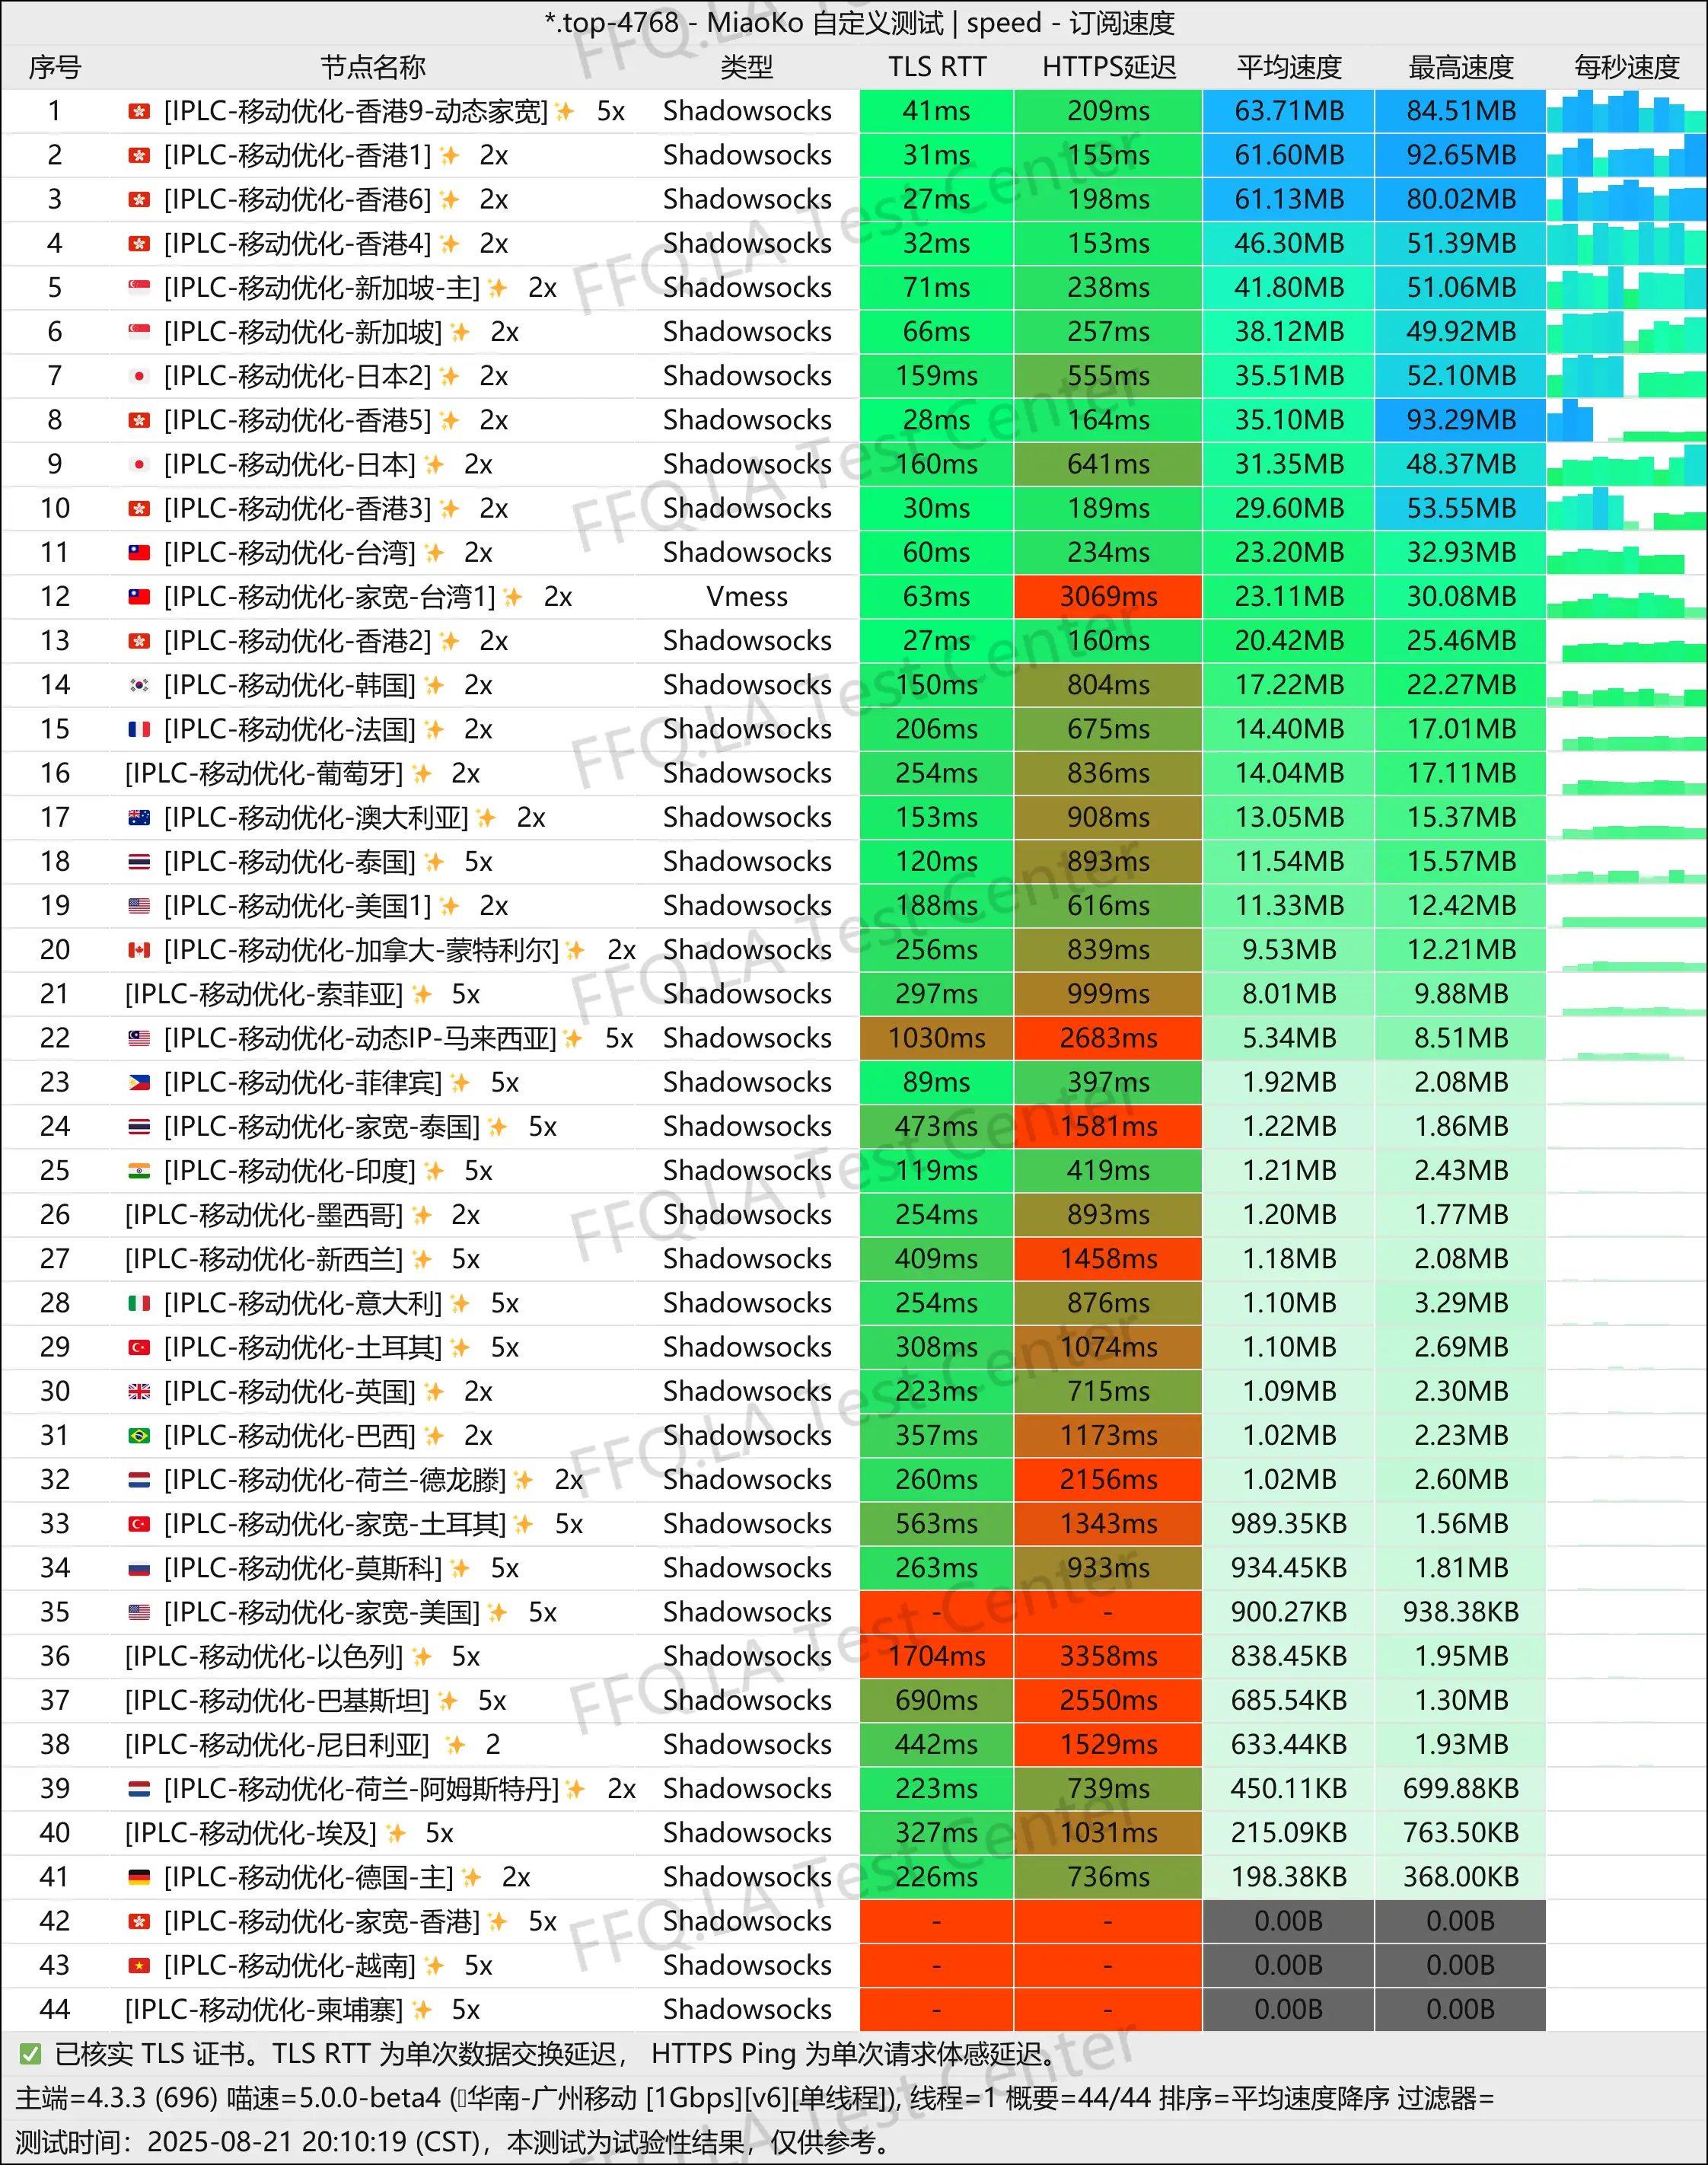The width and height of the screenshot is (1708, 2165).
Task: Click the Hong Kong flag in row 1
Action: (139, 111)
